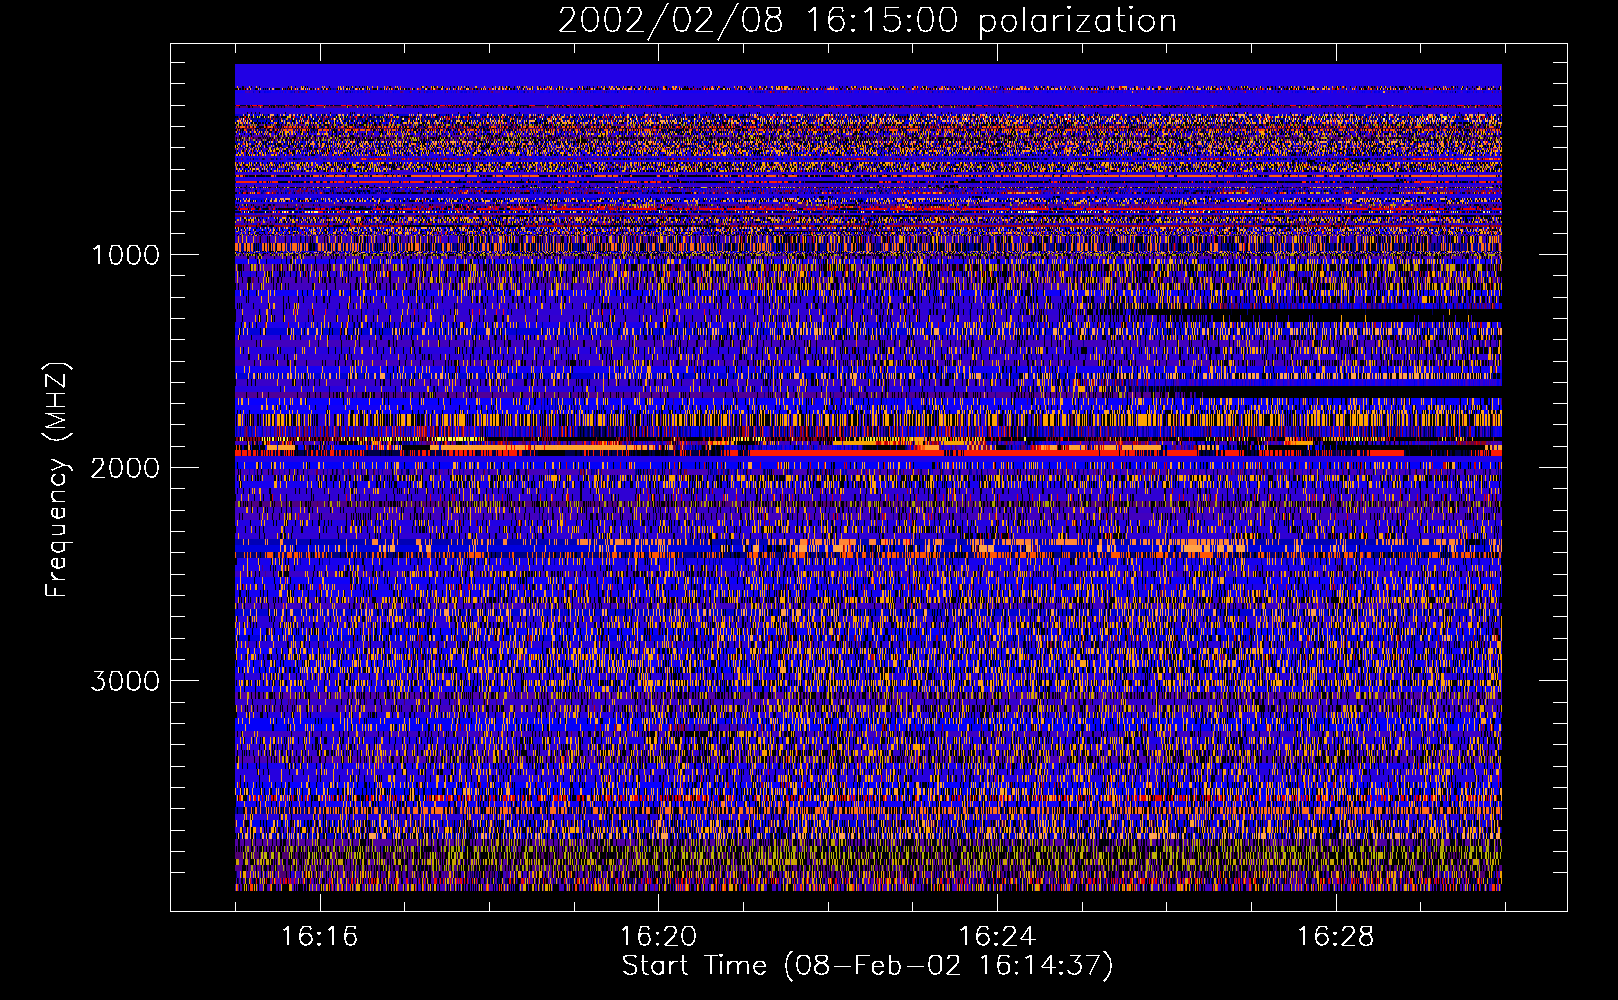Click the bright red emission band near 2000 MHz
The width and height of the screenshot is (1618, 1000).
point(868,452)
